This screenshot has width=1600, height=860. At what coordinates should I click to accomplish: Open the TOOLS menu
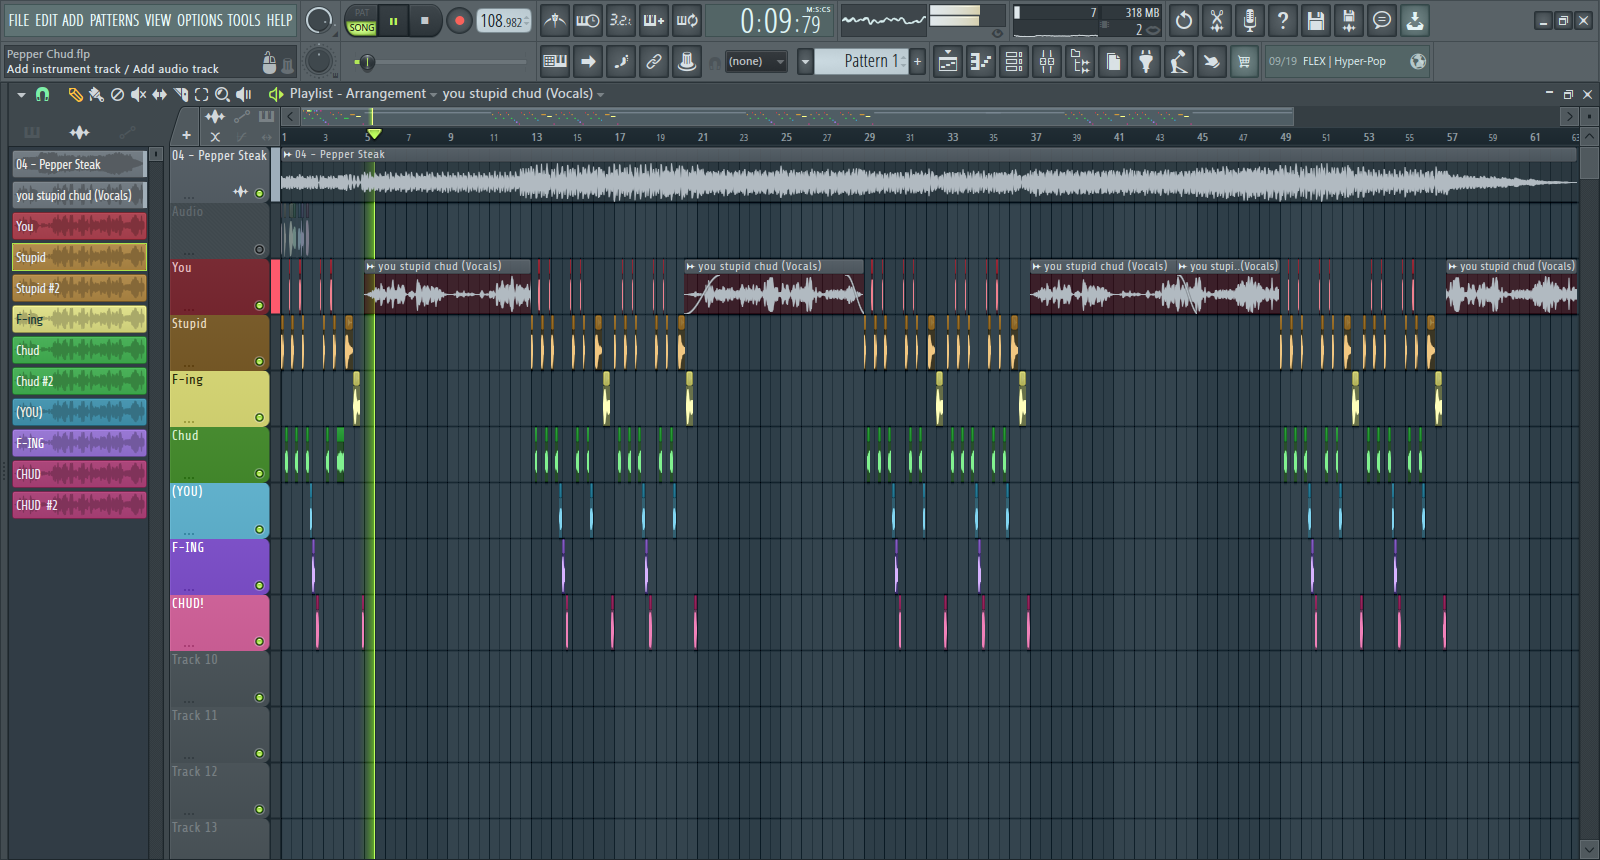point(243,20)
